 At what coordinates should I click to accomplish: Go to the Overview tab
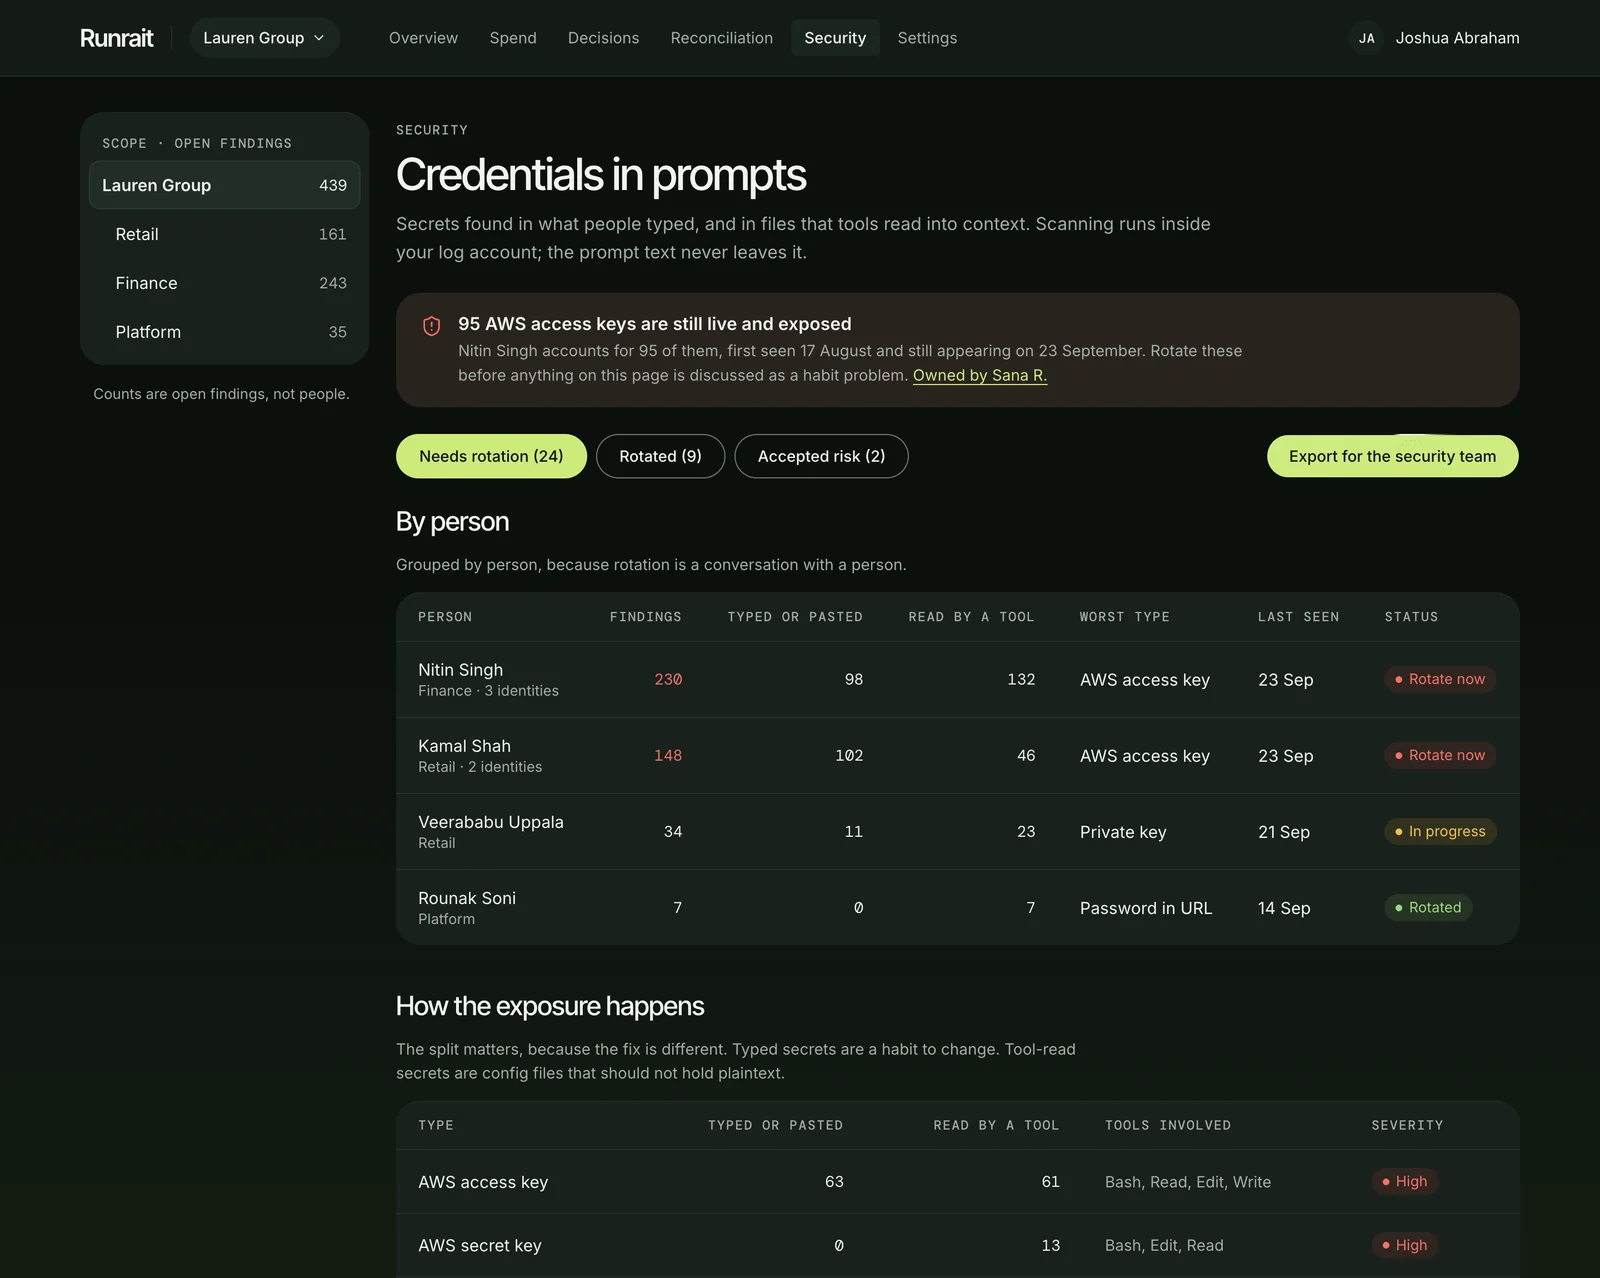423,38
